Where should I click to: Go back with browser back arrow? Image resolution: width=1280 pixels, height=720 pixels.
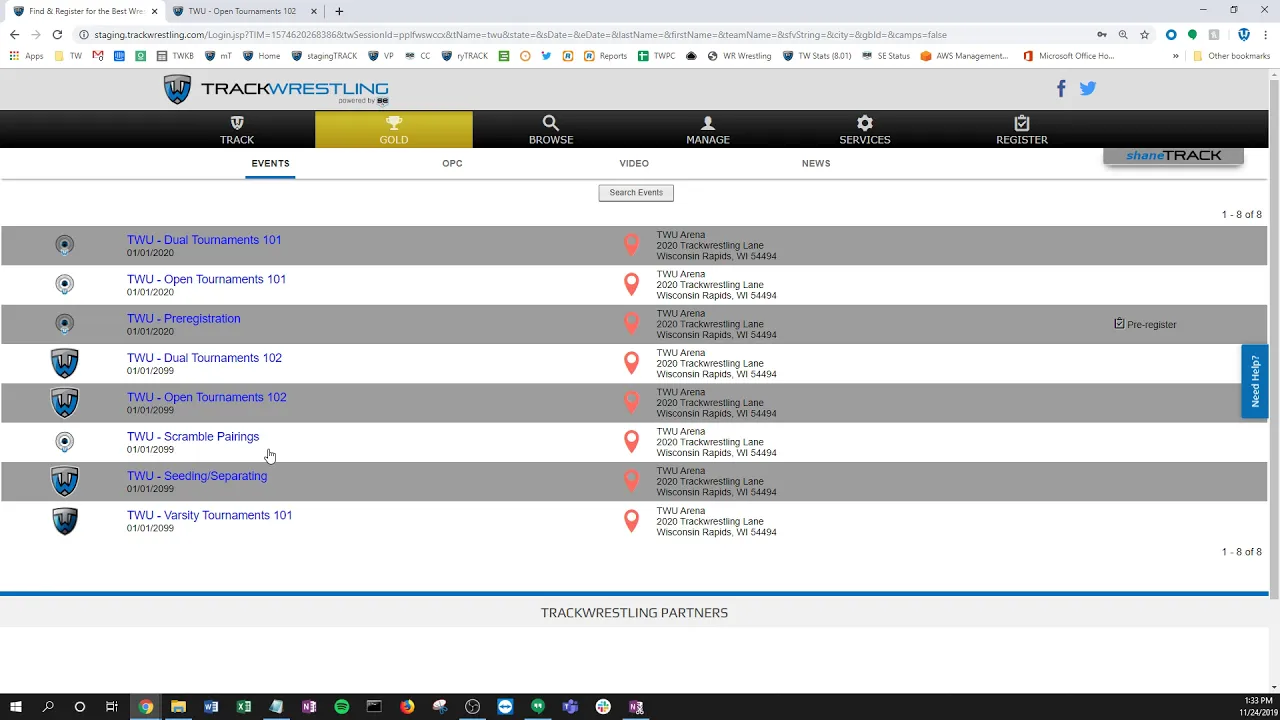click(x=14, y=34)
